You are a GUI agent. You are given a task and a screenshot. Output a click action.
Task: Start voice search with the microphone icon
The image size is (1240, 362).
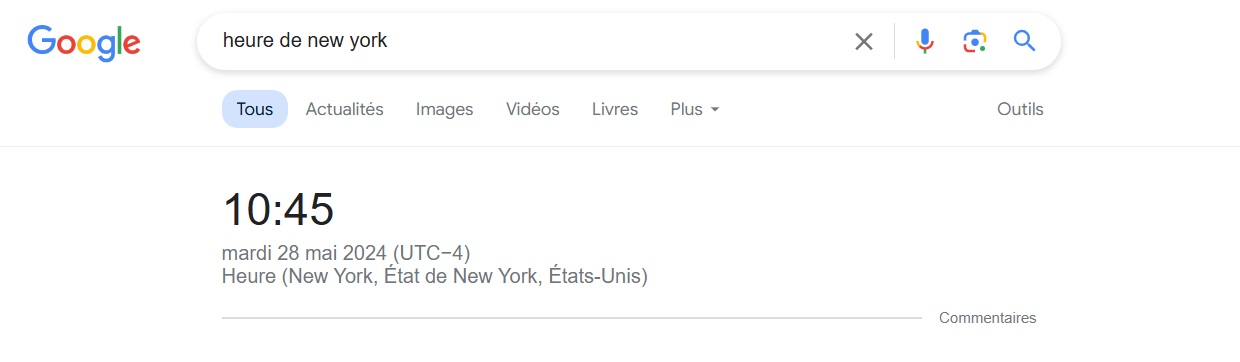(x=925, y=41)
